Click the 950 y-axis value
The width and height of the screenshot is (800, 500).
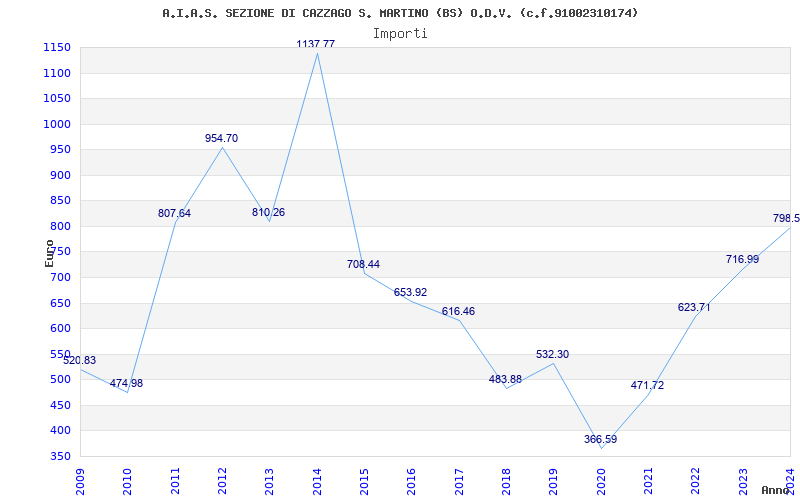(x=61, y=150)
